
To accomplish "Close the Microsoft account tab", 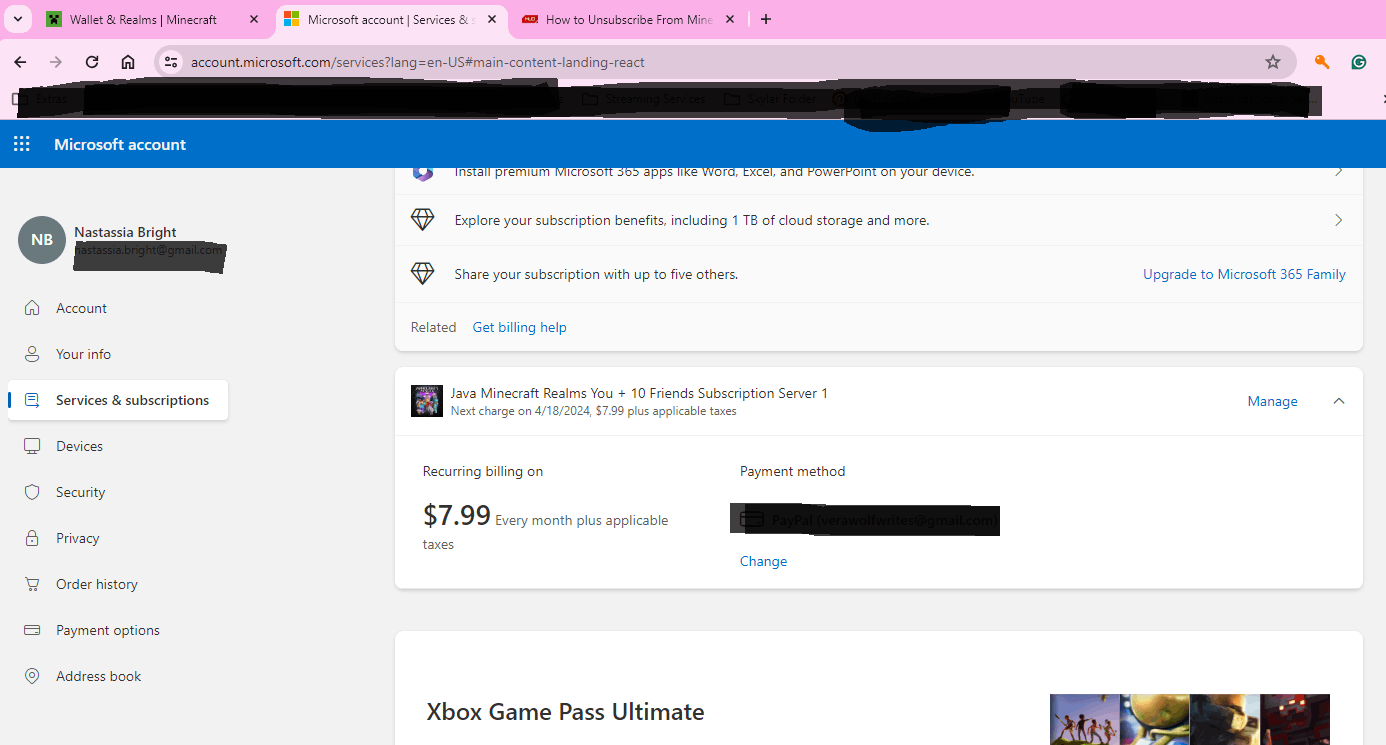I will click(x=492, y=19).
